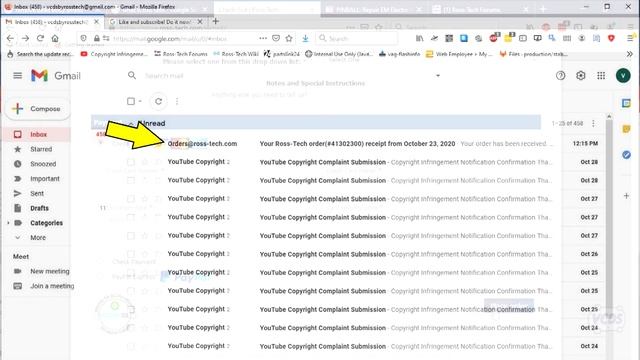The width and height of the screenshot is (640, 360).
Task: Select the Oct 26 YouTube Copyright email checkbox
Action: [131, 254]
